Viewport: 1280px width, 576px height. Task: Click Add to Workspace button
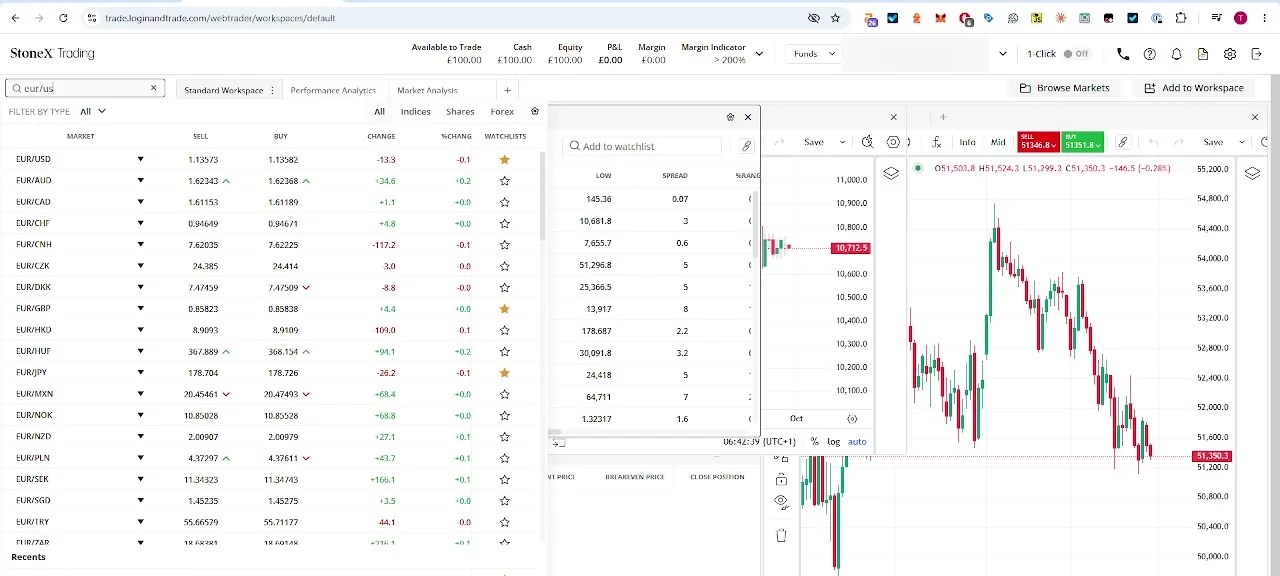1194,88
